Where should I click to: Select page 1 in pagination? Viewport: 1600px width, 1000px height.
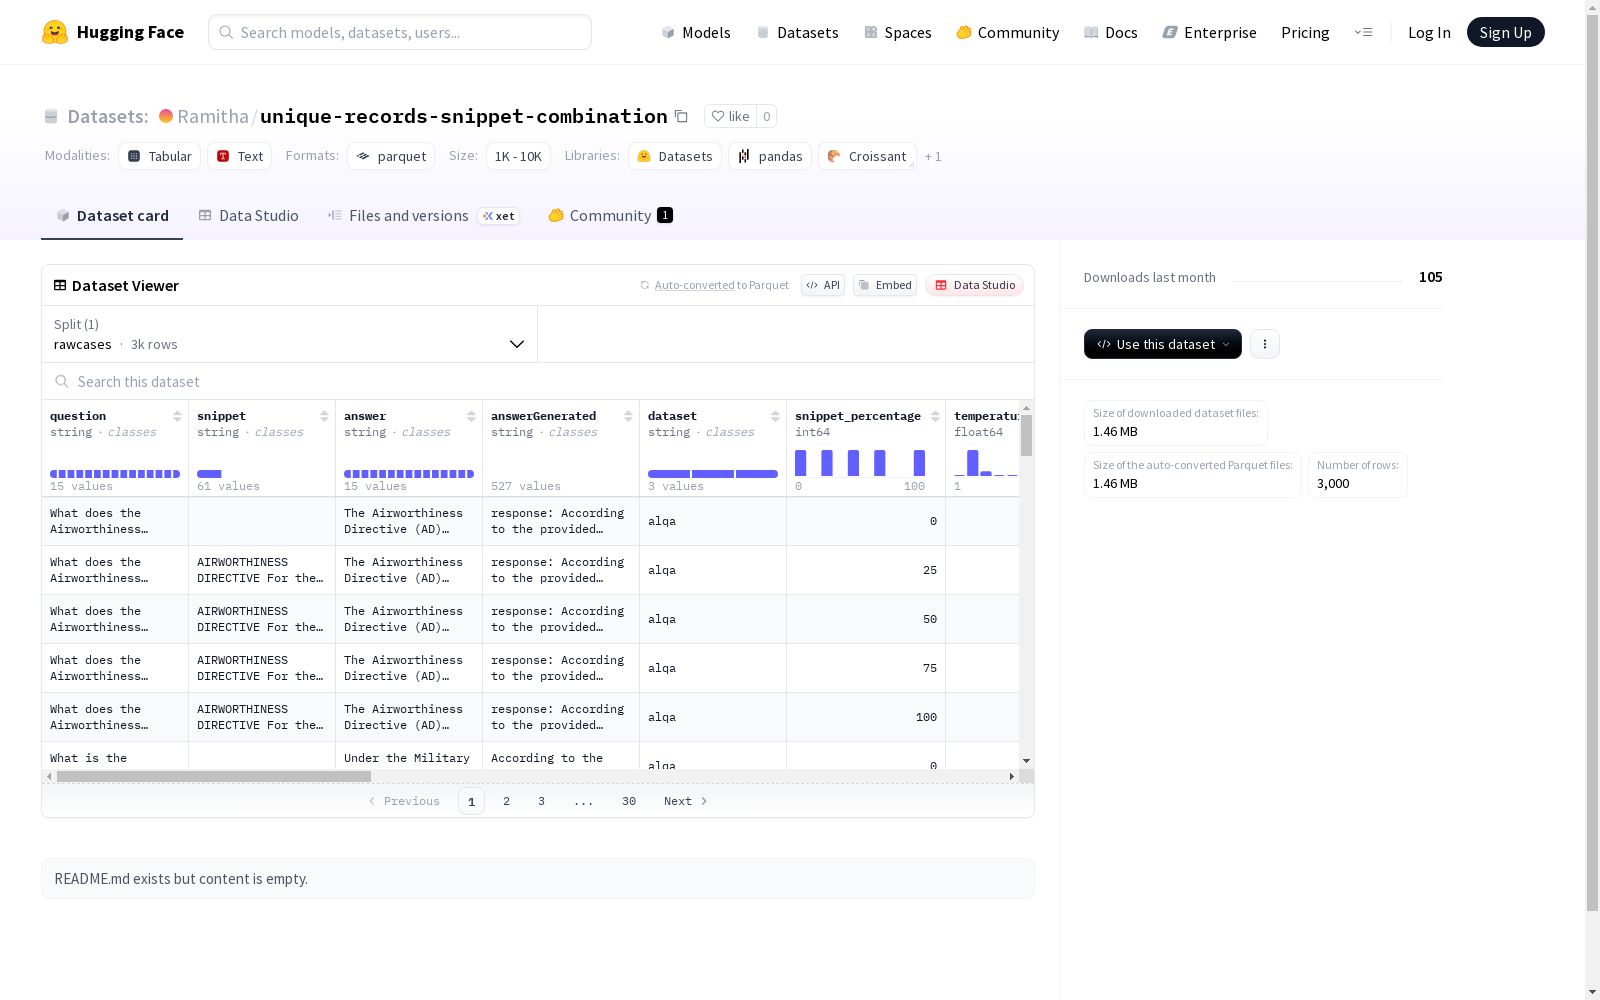(x=471, y=801)
